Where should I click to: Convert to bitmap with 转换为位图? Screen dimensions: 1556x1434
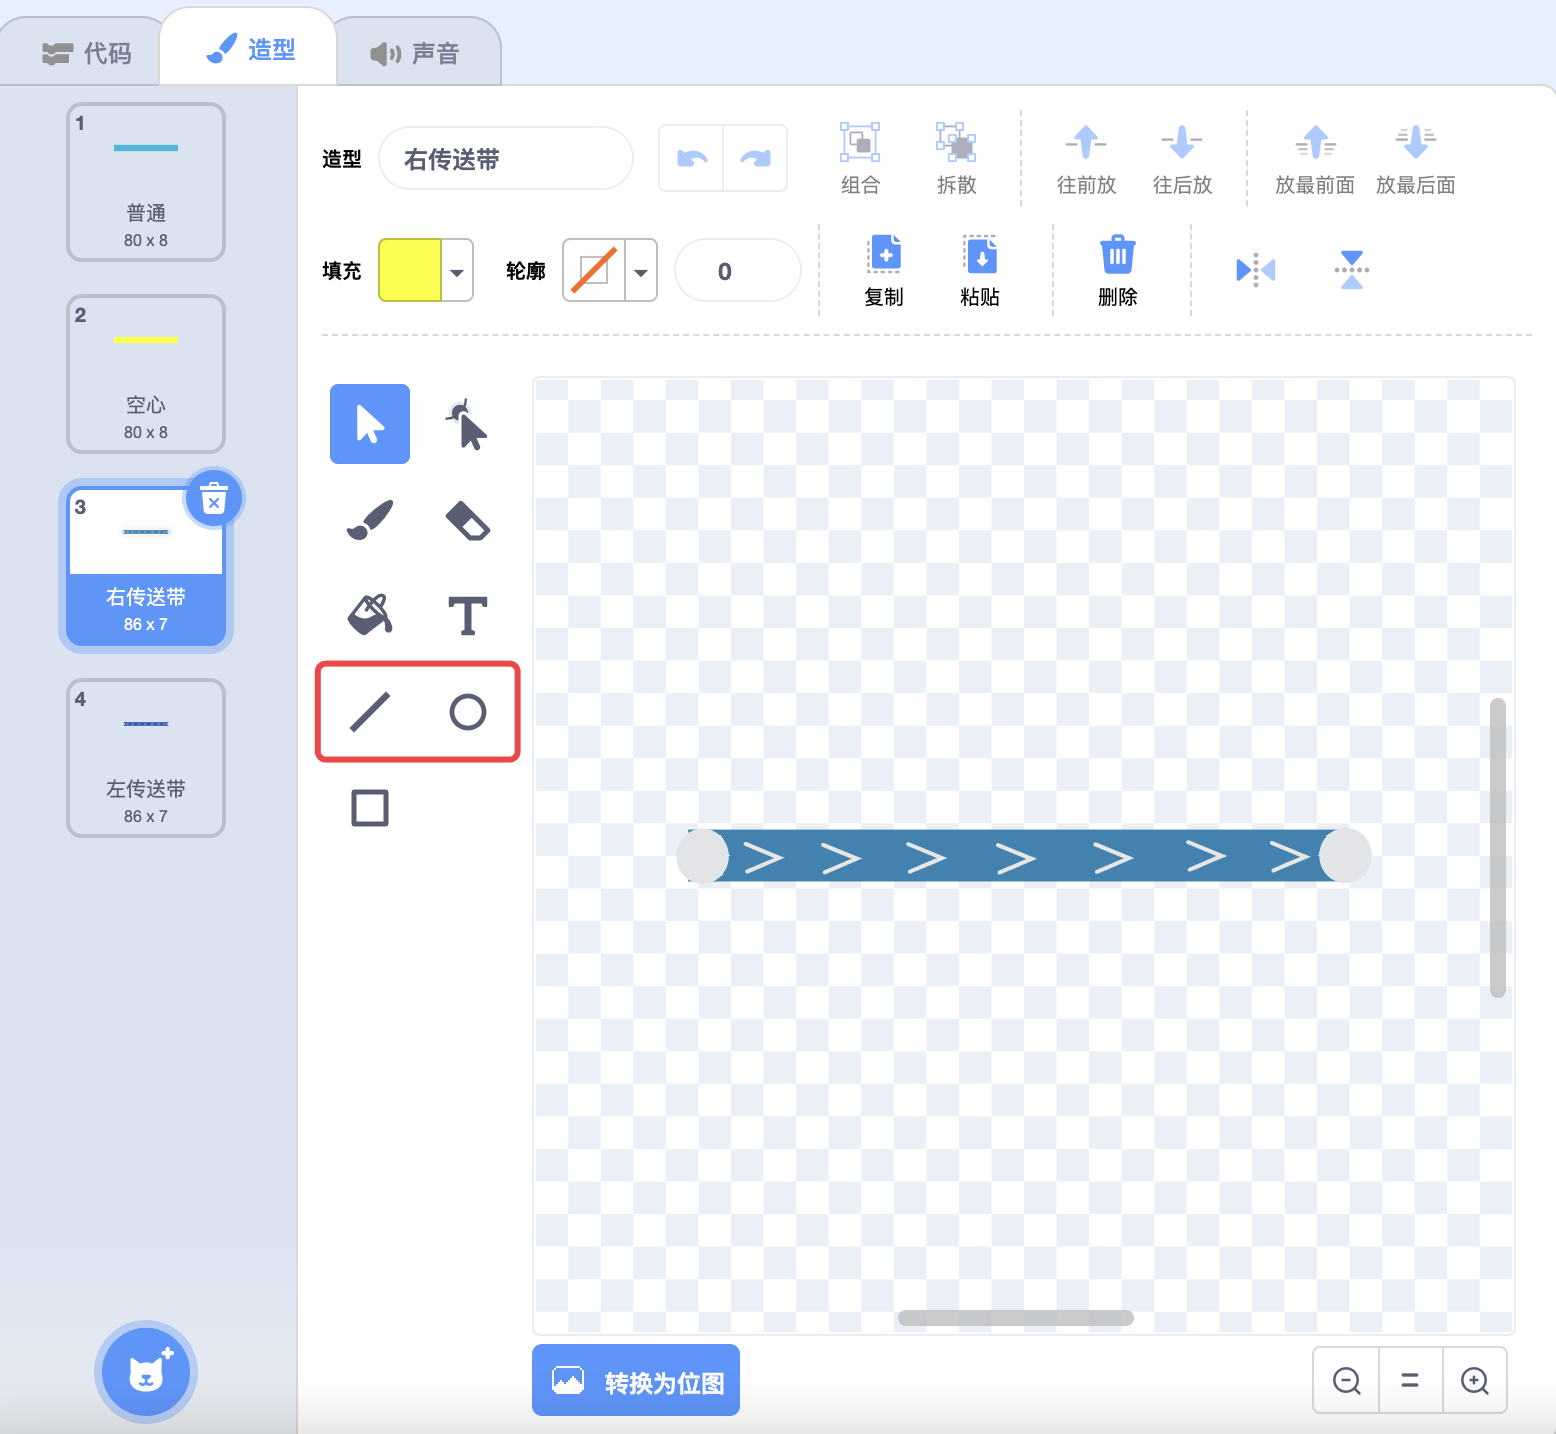(636, 1380)
